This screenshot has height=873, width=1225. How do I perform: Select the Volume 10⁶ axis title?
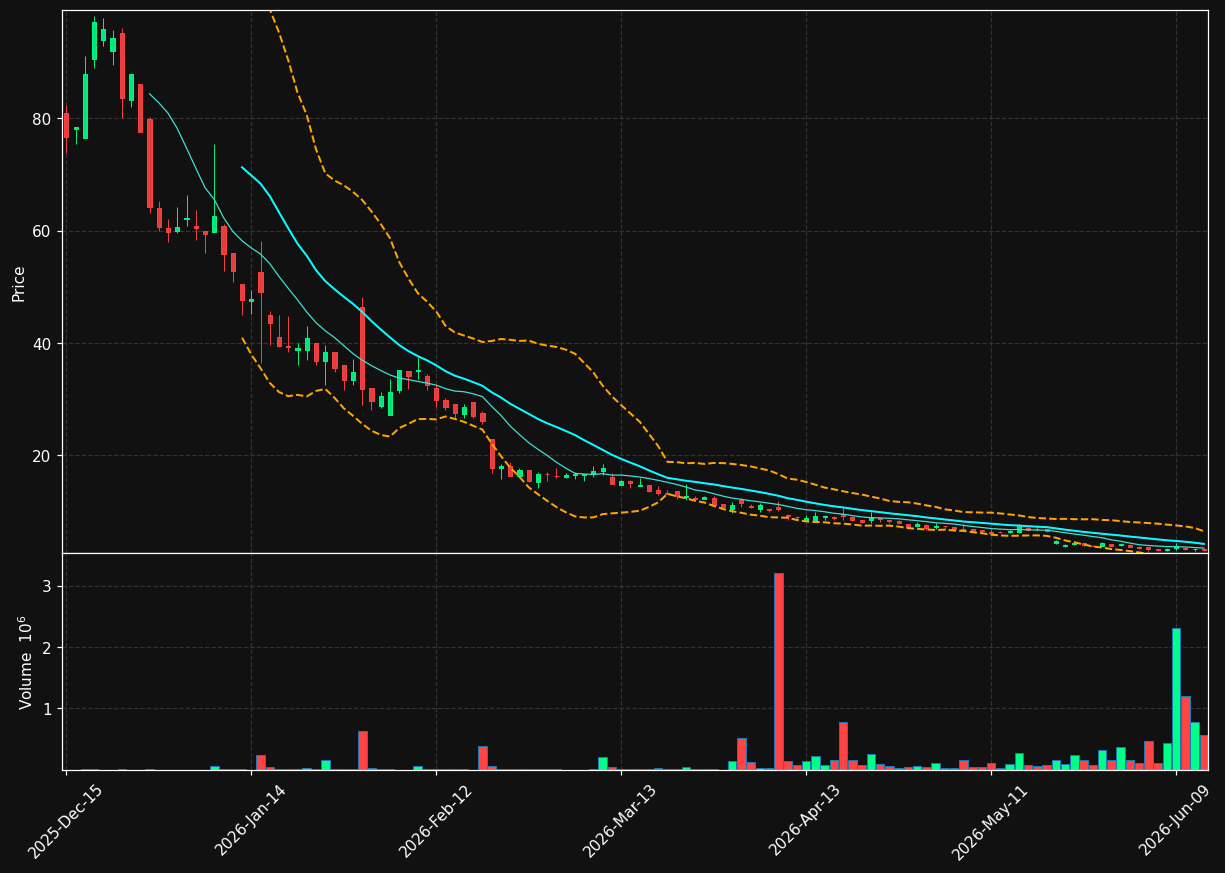coord(25,662)
